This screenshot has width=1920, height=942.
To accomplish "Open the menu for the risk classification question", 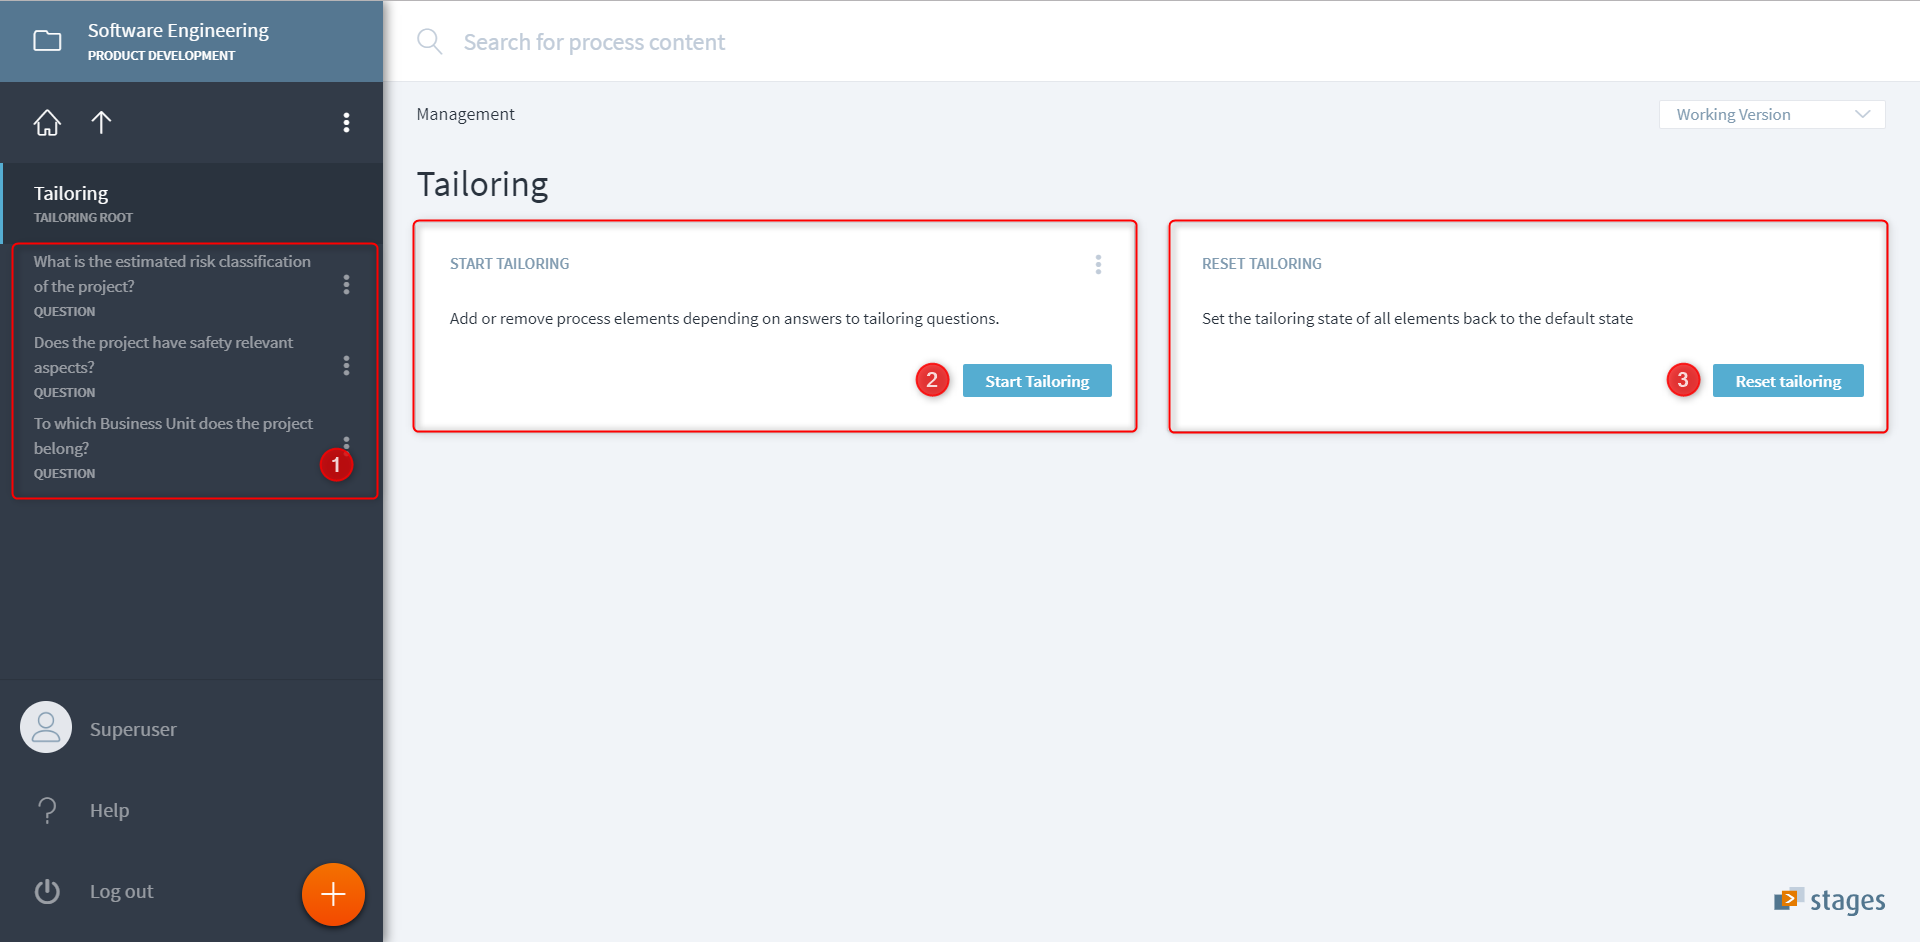I will [346, 285].
